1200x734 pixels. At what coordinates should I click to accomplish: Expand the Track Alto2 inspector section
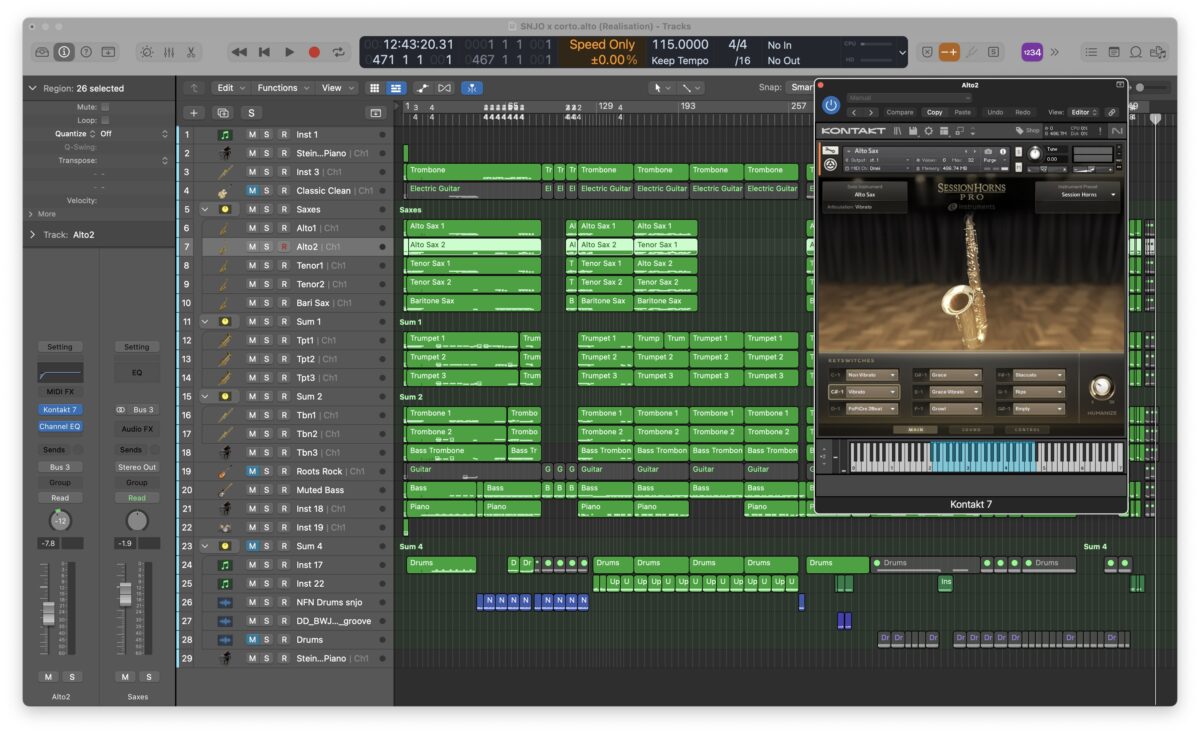point(32,234)
